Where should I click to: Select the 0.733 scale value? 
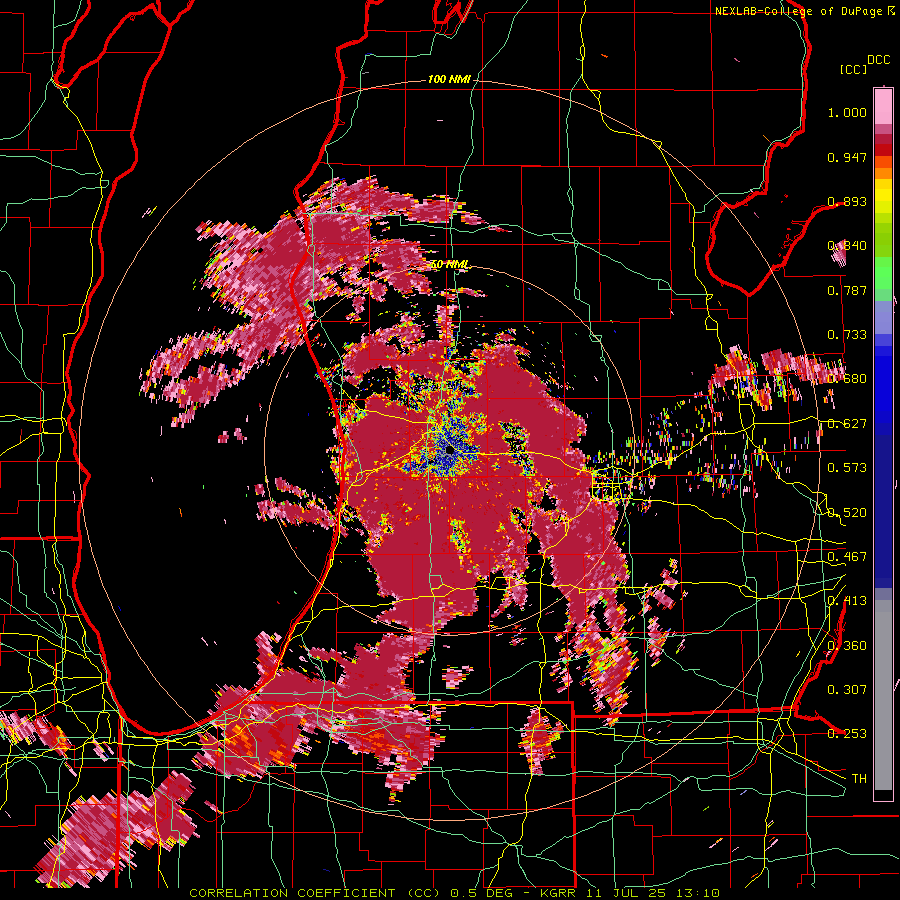coord(847,335)
